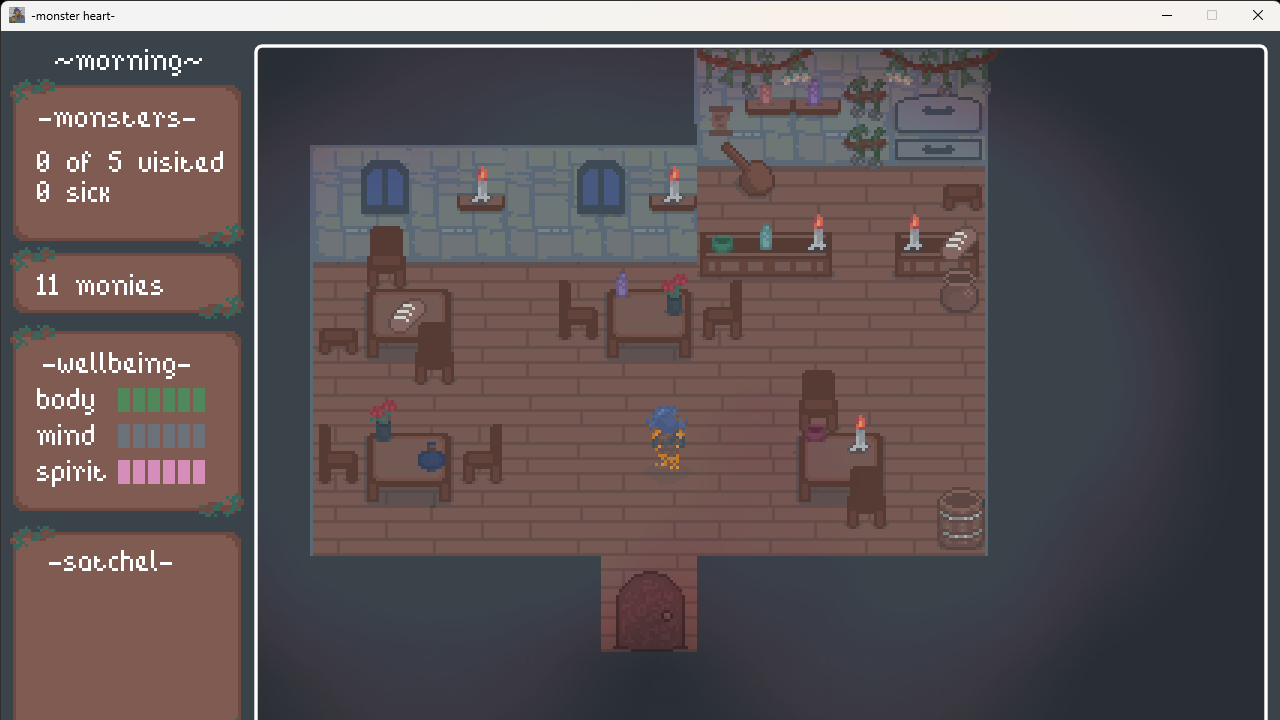This screenshot has height=720, width=1280.
Task: Open the grey chest of drawers
Action: coord(938,127)
